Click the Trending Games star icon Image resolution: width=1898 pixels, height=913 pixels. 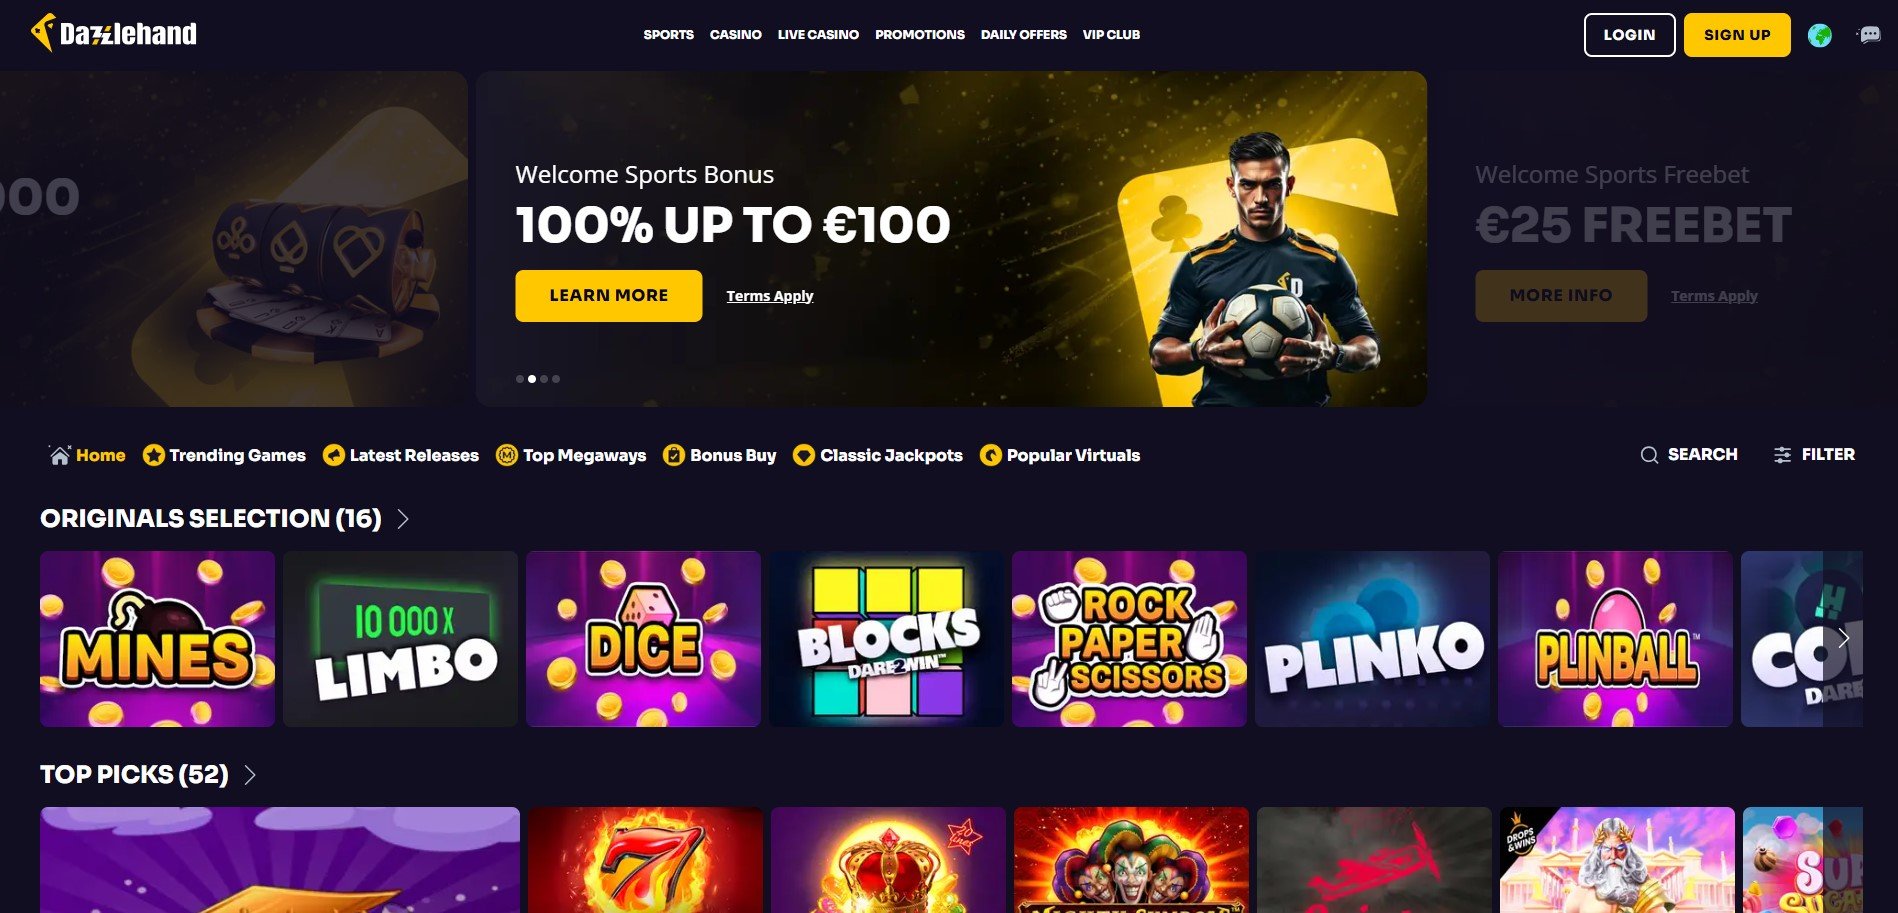pyautogui.click(x=153, y=455)
